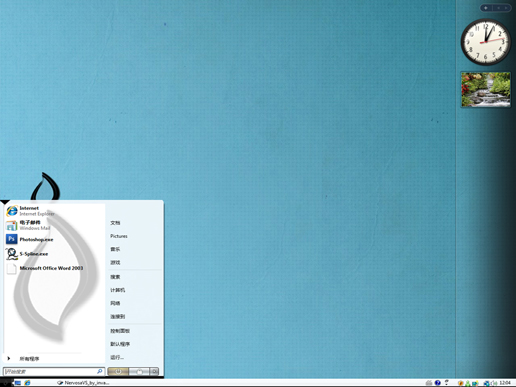Click the sidebar next gadgets arrow
Image resolution: width=516 pixels, height=387 pixels.
coord(506,7)
